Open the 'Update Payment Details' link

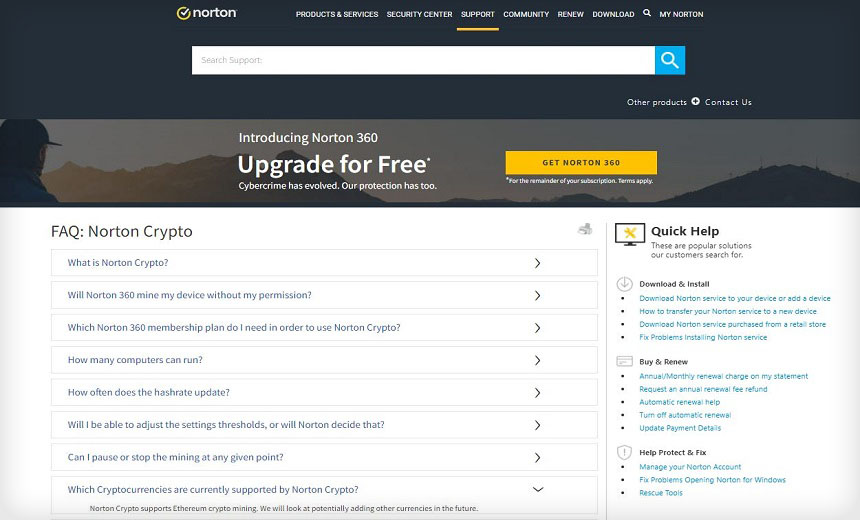(680, 428)
